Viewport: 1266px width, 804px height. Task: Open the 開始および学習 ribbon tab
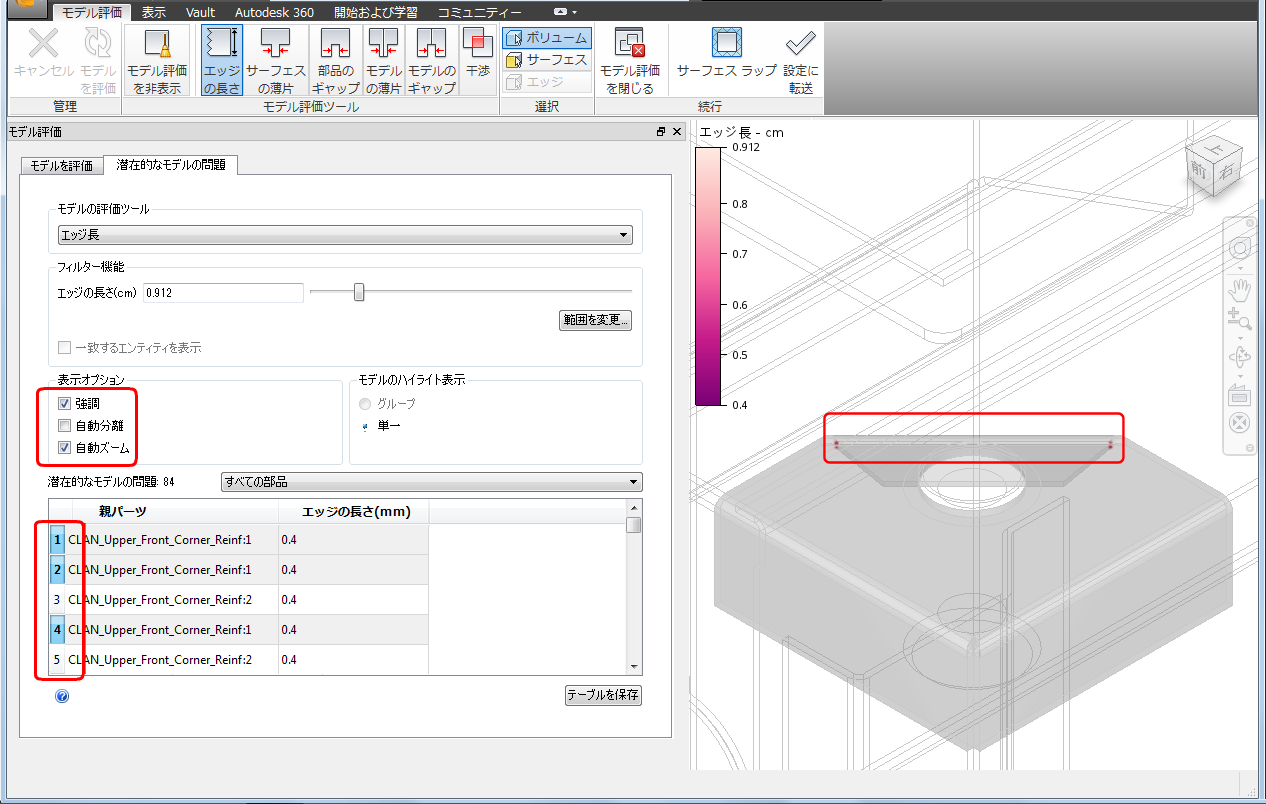tap(375, 12)
